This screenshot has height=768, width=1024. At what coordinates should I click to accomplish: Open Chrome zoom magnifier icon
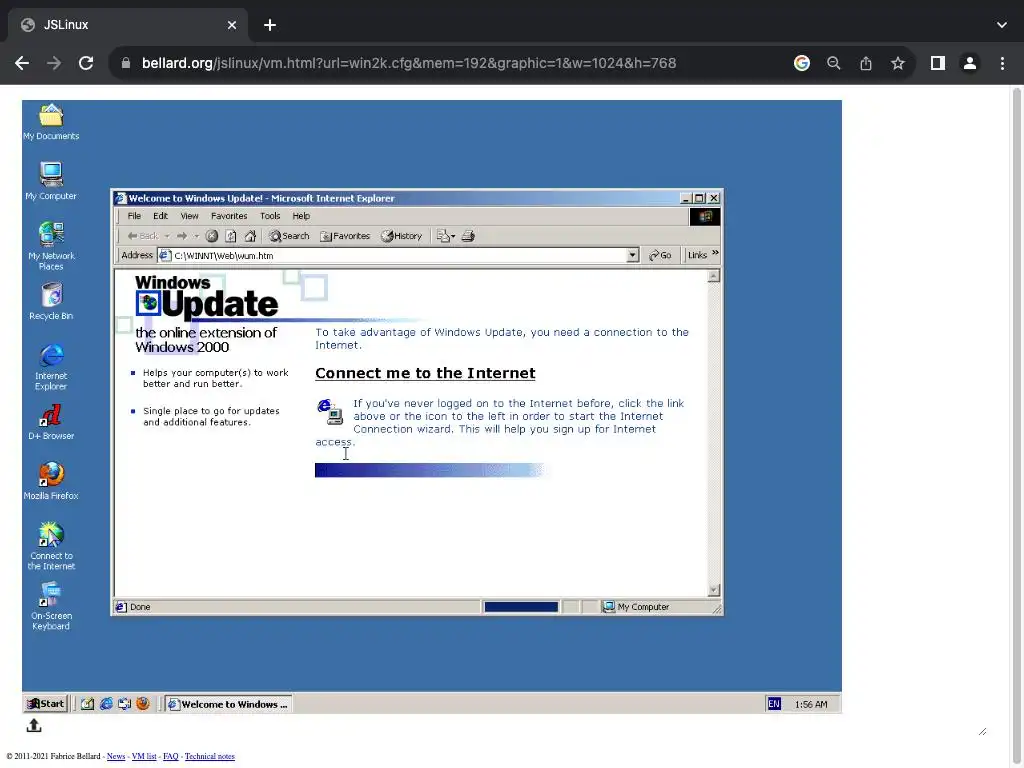coord(833,63)
